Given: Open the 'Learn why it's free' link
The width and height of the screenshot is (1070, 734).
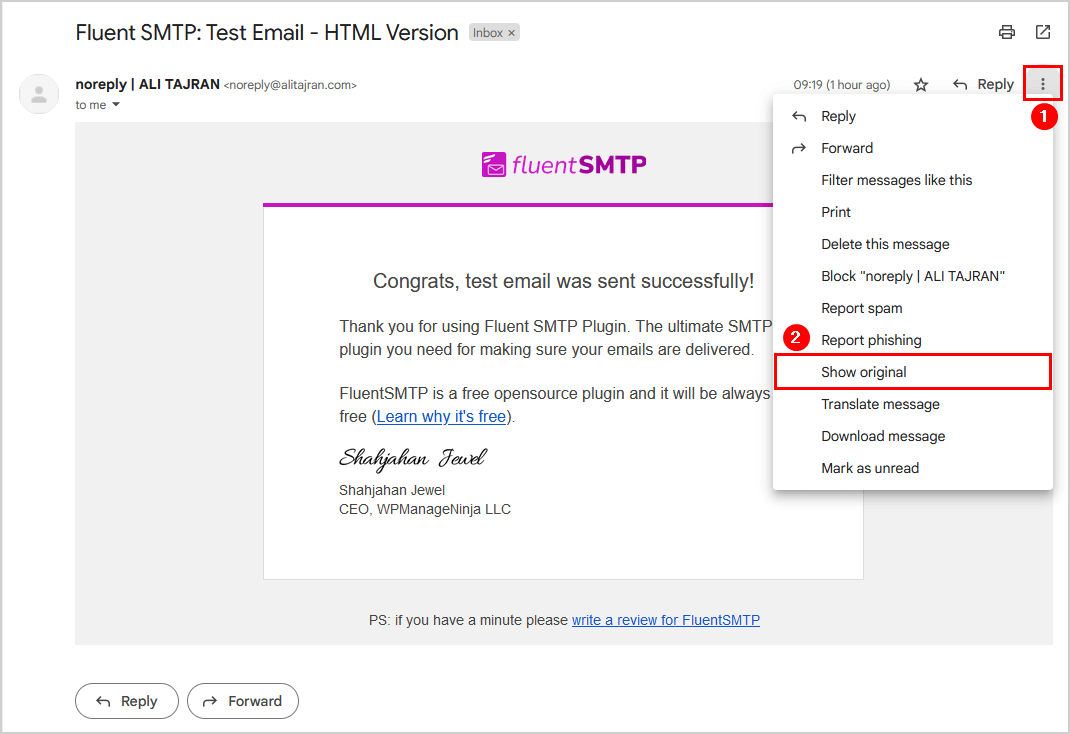Looking at the screenshot, I should point(441,416).
